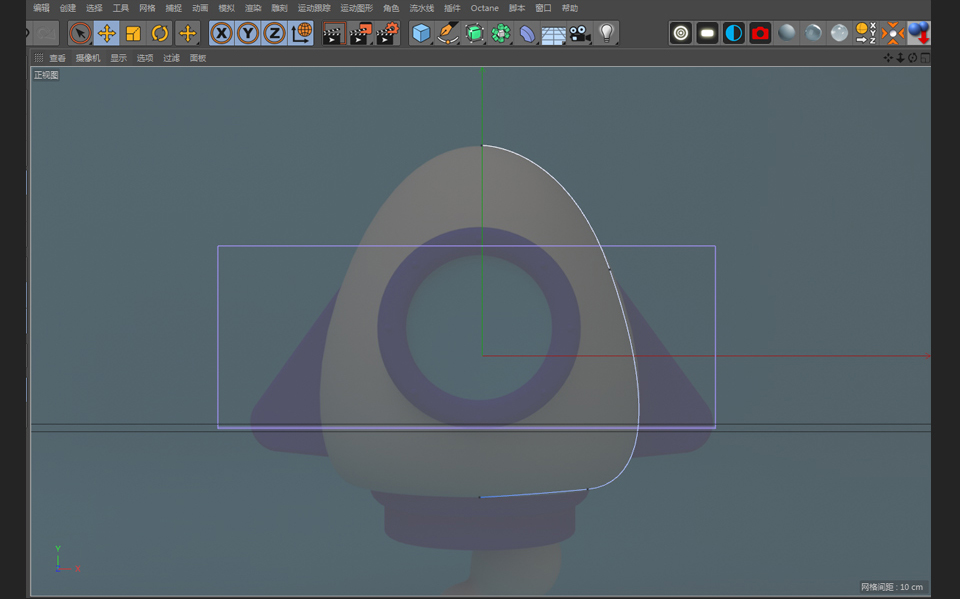Image resolution: width=960 pixels, height=599 pixels.
Task: Click the orange sphere XYZ arrow icon
Action: coord(866,33)
